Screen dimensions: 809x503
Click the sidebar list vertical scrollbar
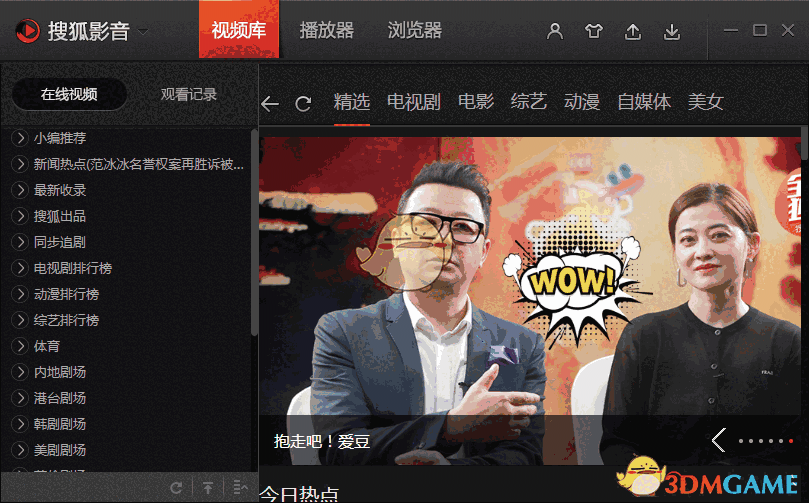pos(254,232)
